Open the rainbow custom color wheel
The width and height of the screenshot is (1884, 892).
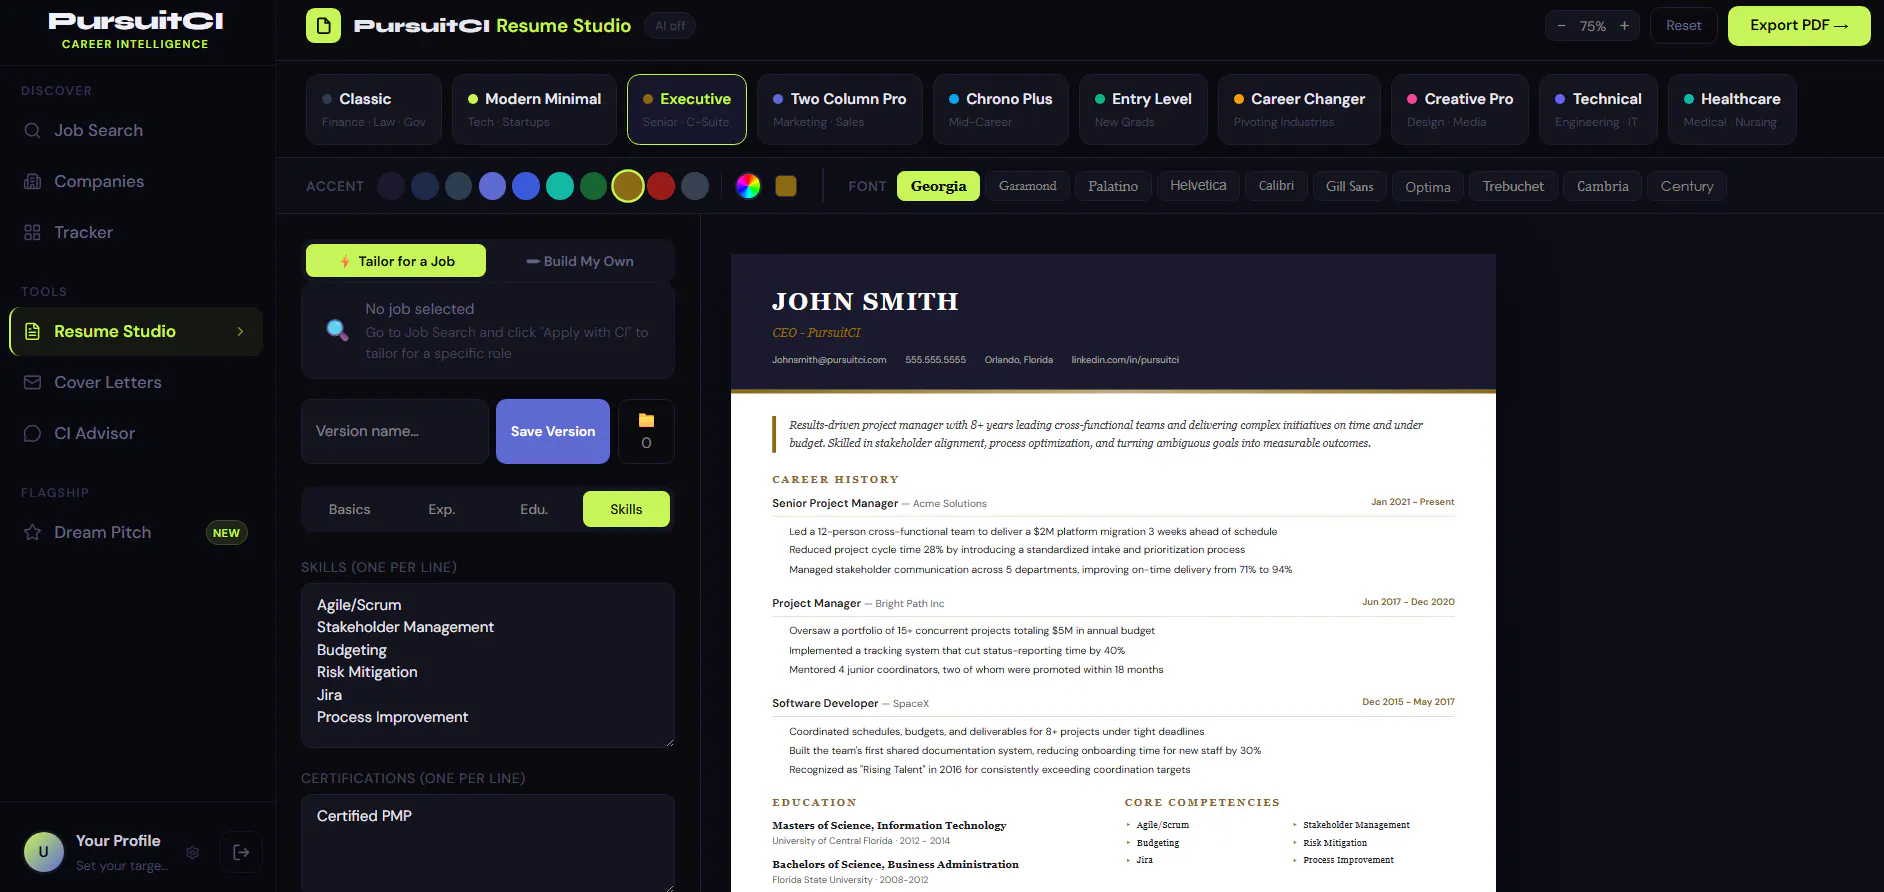(x=748, y=186)
